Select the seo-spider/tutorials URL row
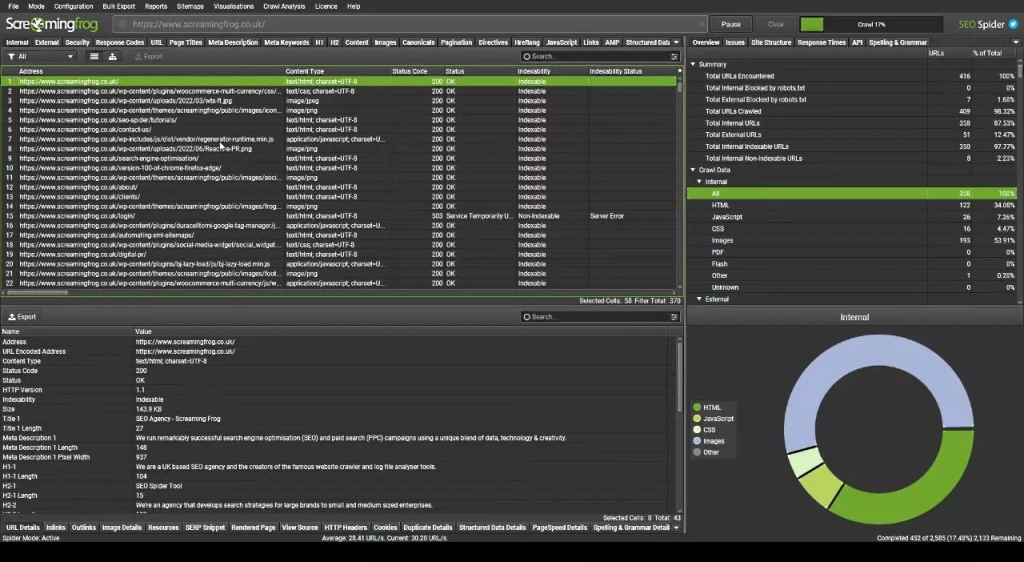 coord(338,120)
